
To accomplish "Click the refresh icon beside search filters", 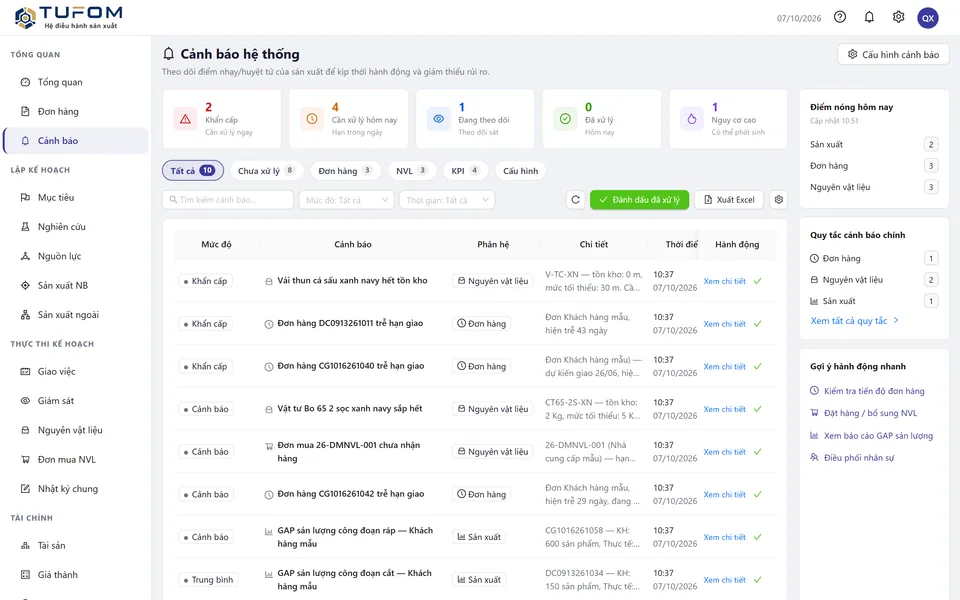I will point(575,200).
